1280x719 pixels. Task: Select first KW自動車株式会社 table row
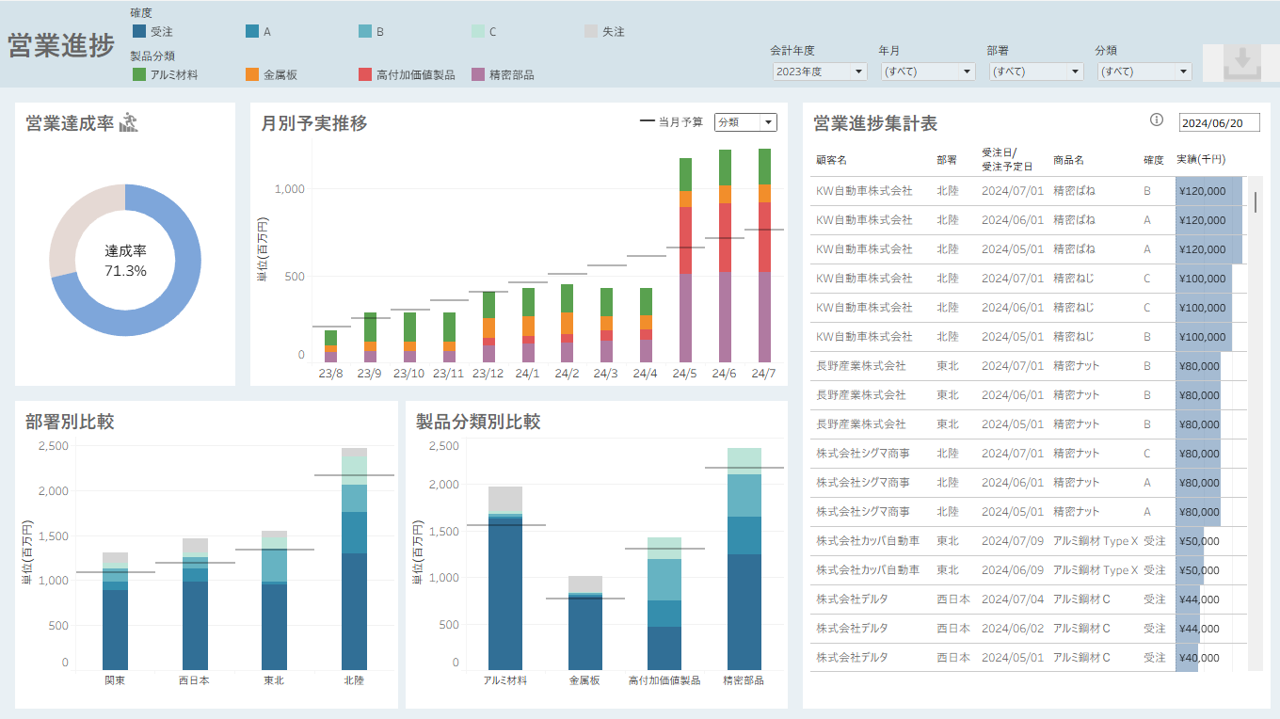pyautogui.click(x=1028, y=191)
